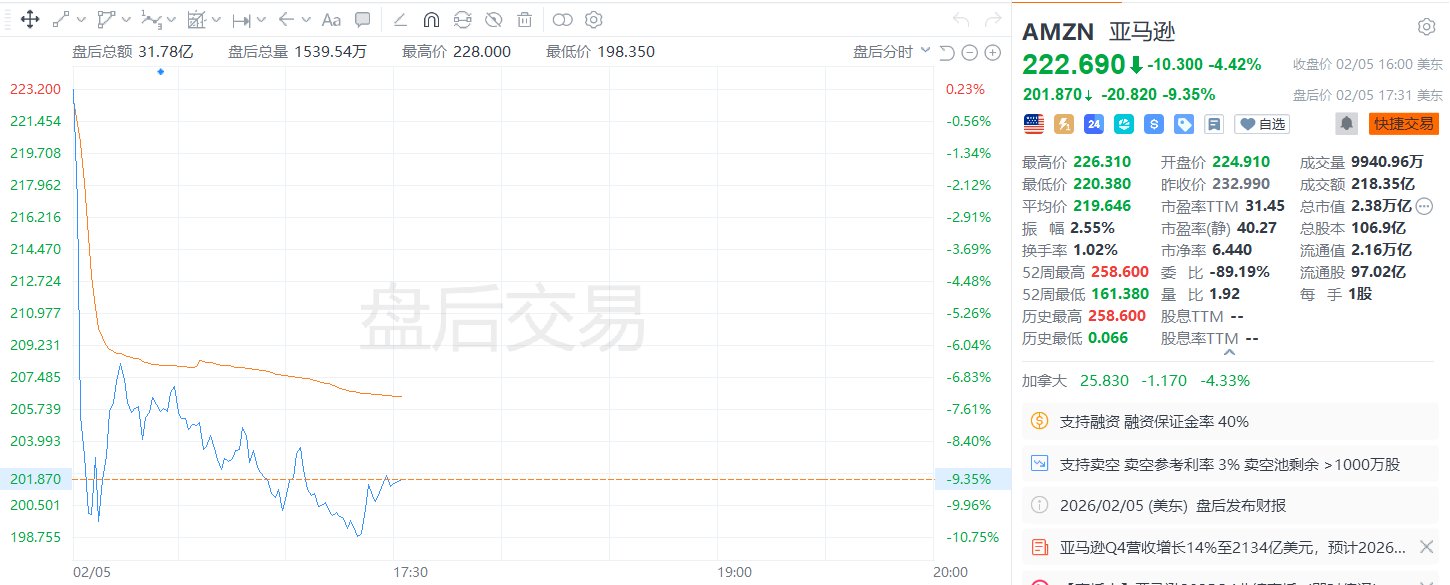
Task: Select the crosshair move cursor tool
Action: click(30, 19)
